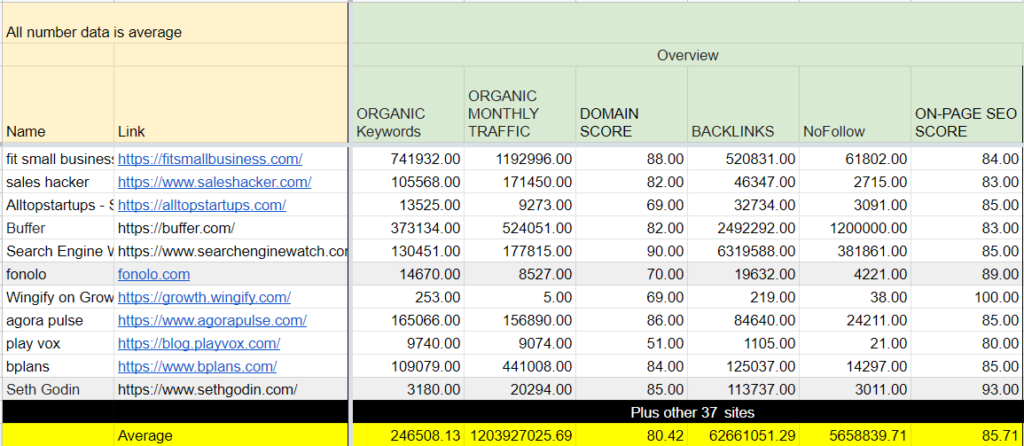This screenshot has width=1024, height=446.
Task: Select the Alltopstartups name cell
Action: point(57,205)
